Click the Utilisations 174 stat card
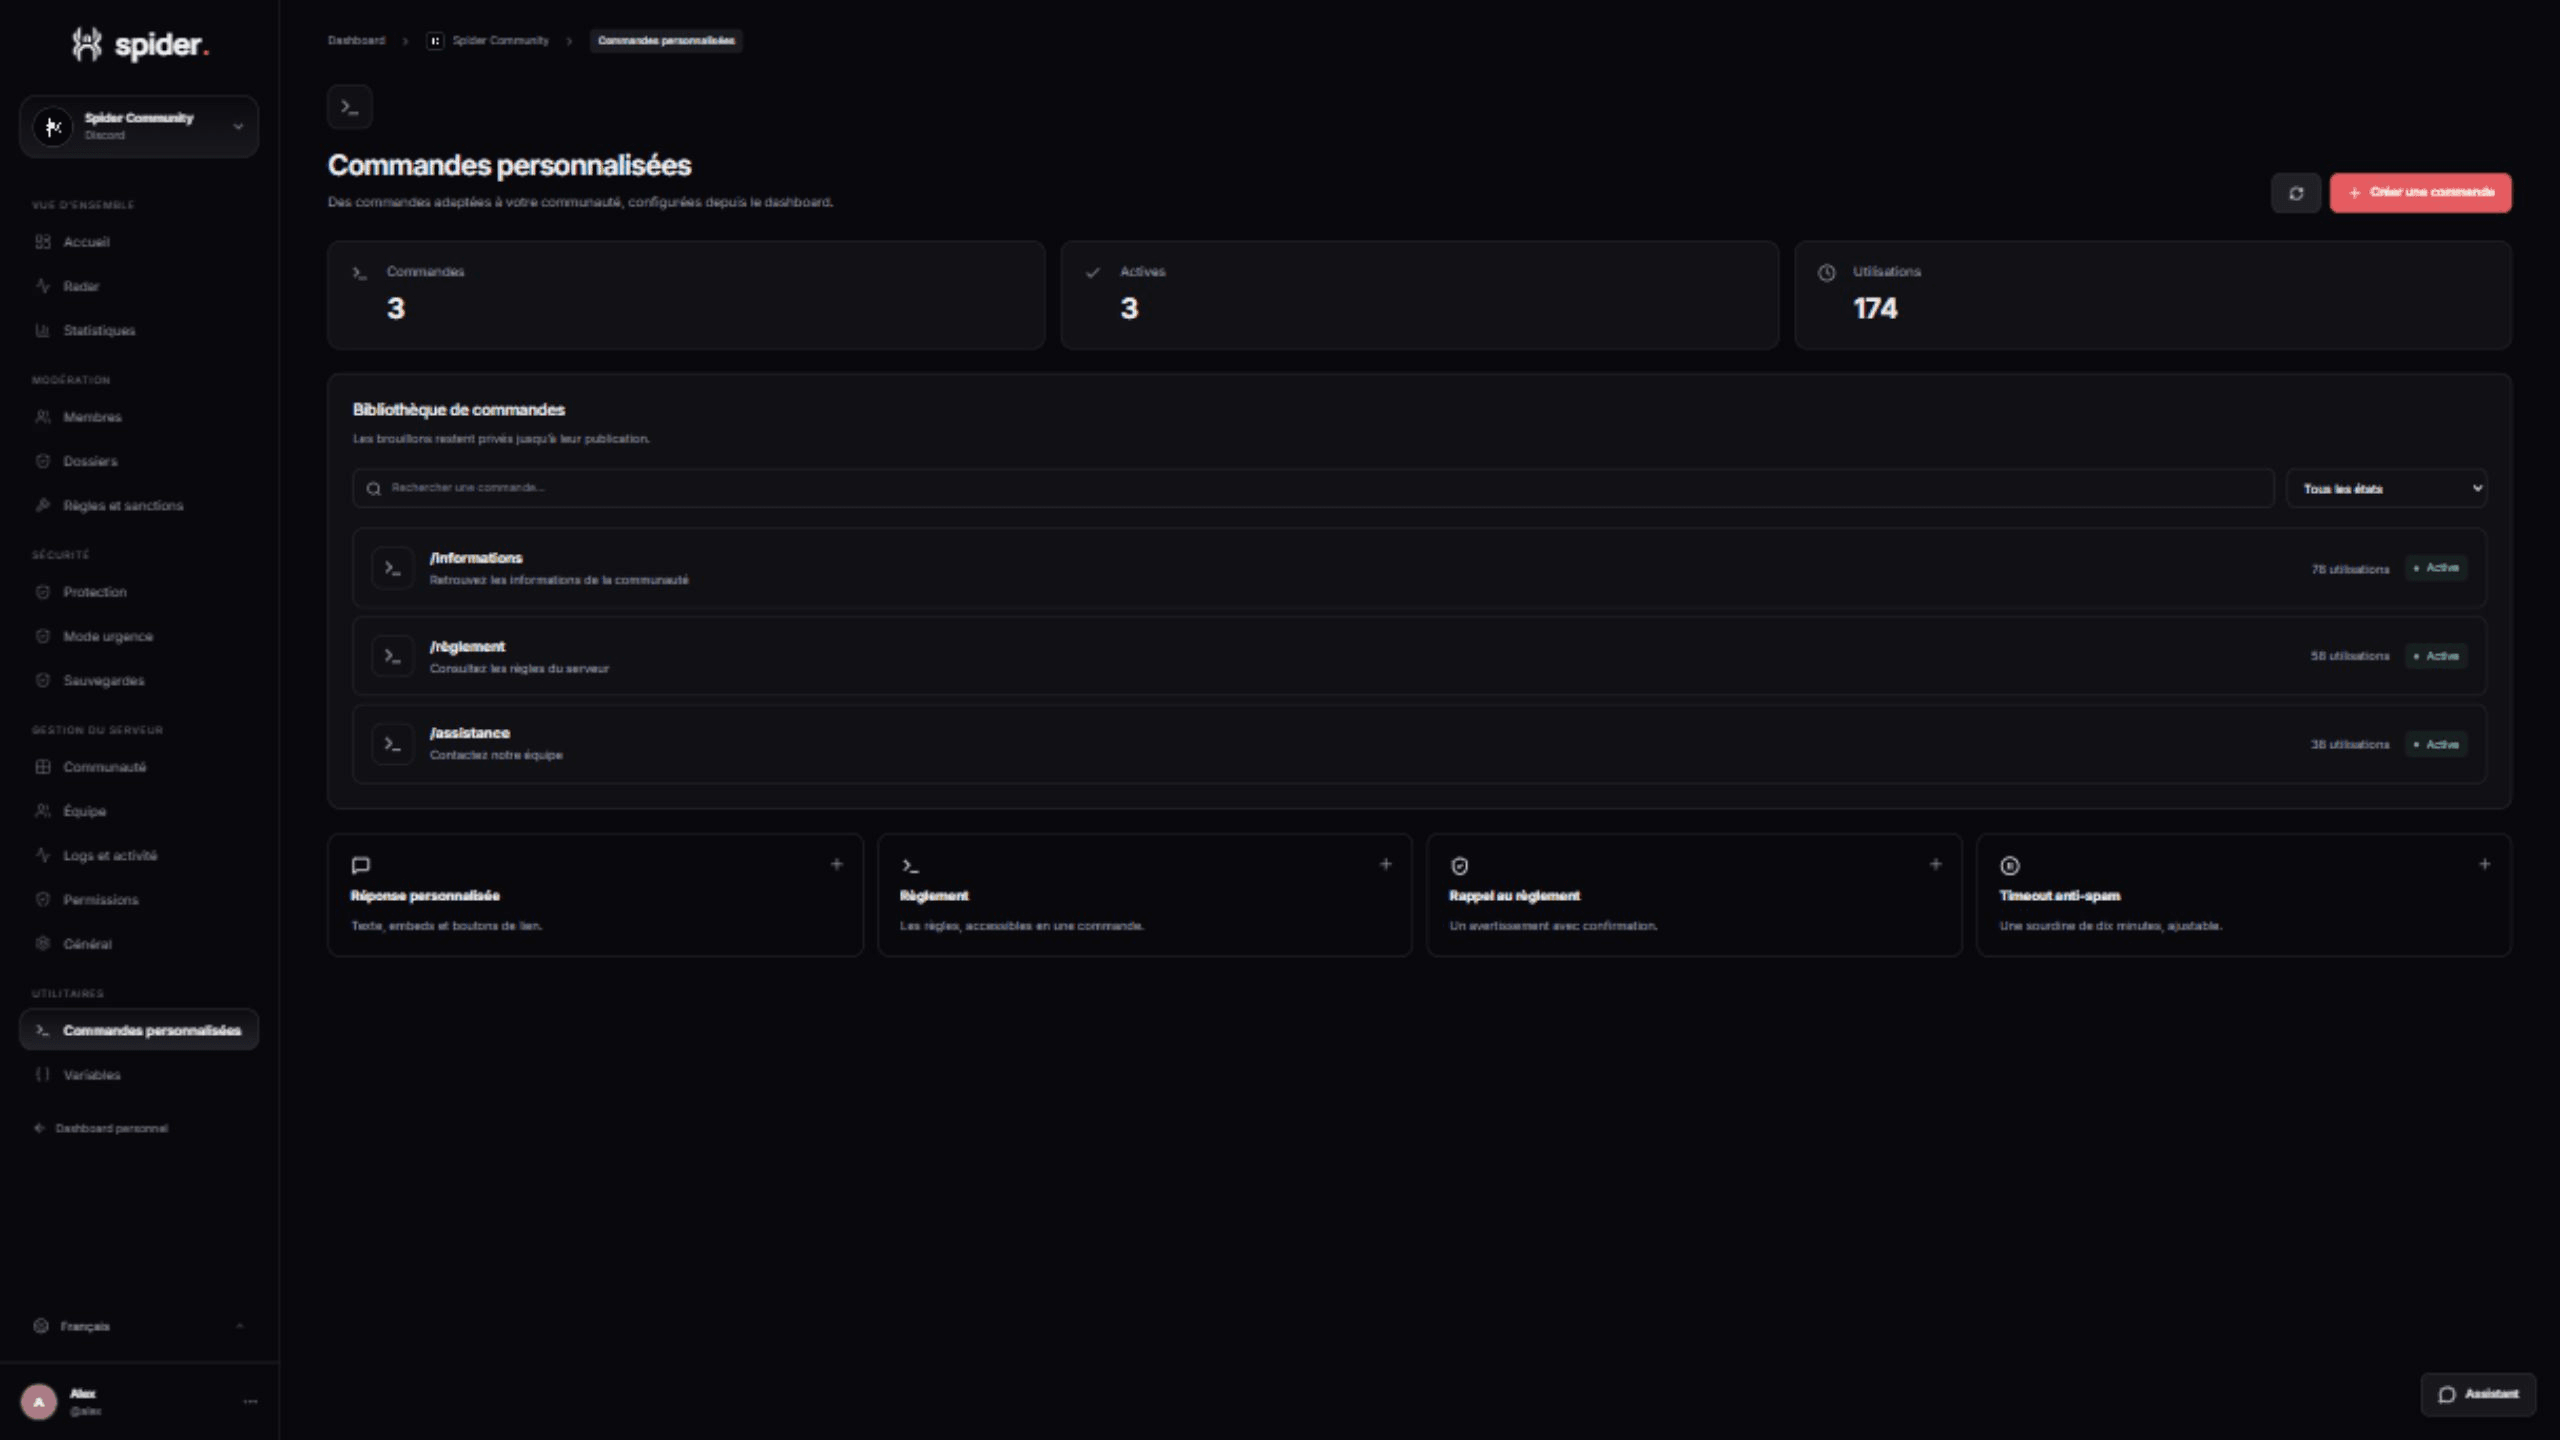The width and height of the screenshot is (2560, 1440). point(2153,295)
